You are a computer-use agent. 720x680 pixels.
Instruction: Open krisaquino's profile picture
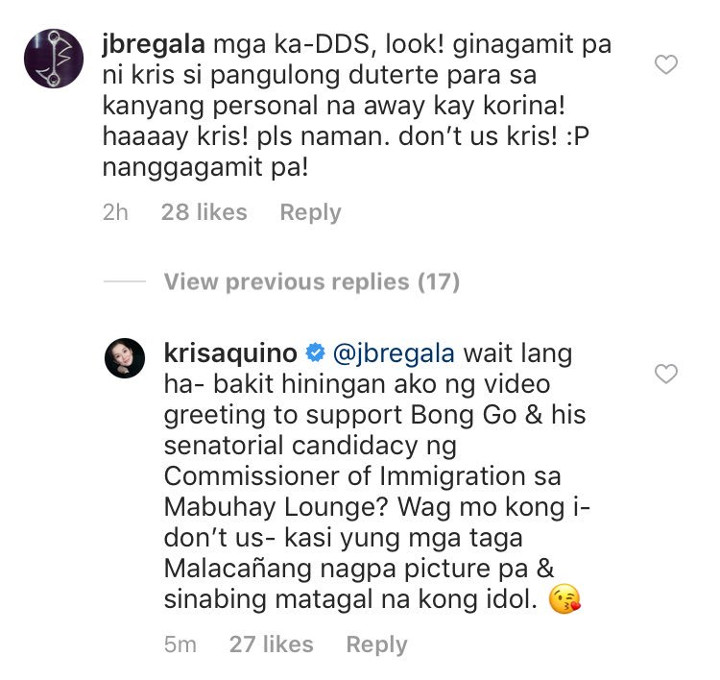click(125, 358)
